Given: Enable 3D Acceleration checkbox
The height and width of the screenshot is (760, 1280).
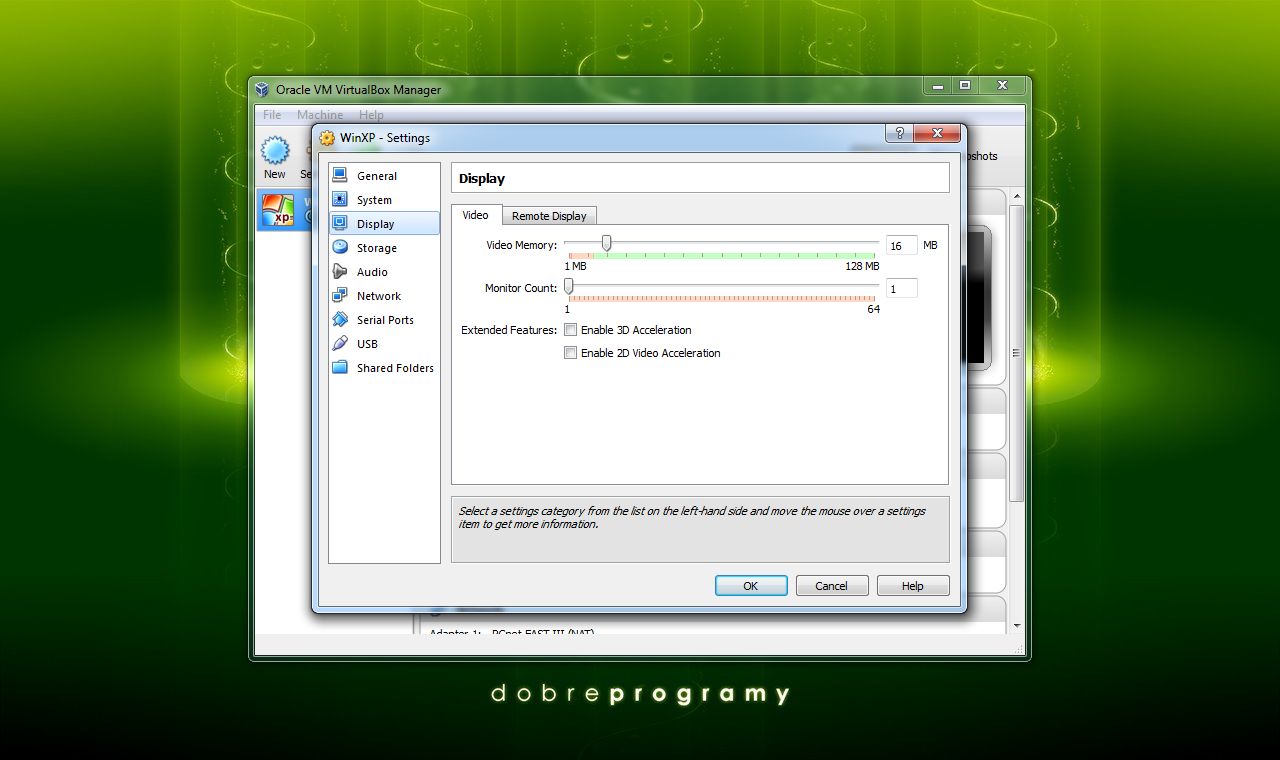Looking at the screenshot, I should pos(570,329).
